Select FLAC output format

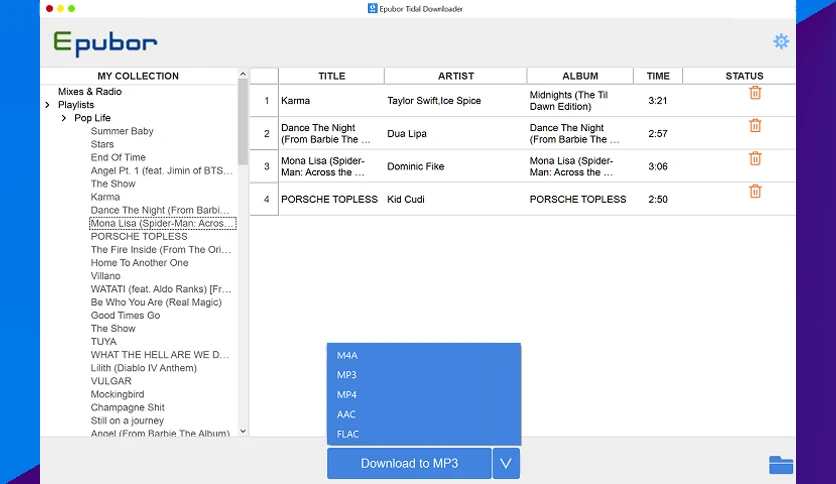tap(348, 434)
